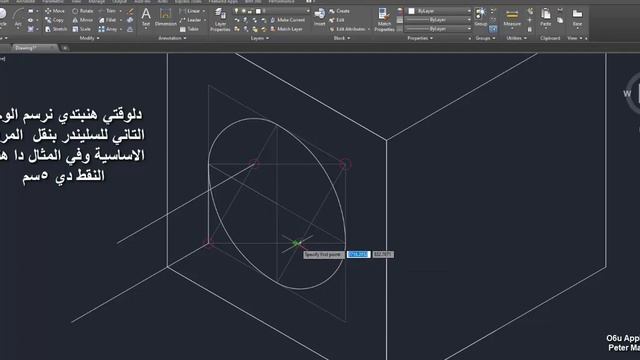
Task: Click the Copy Clip icon in Clipboard
Action: 560,20
